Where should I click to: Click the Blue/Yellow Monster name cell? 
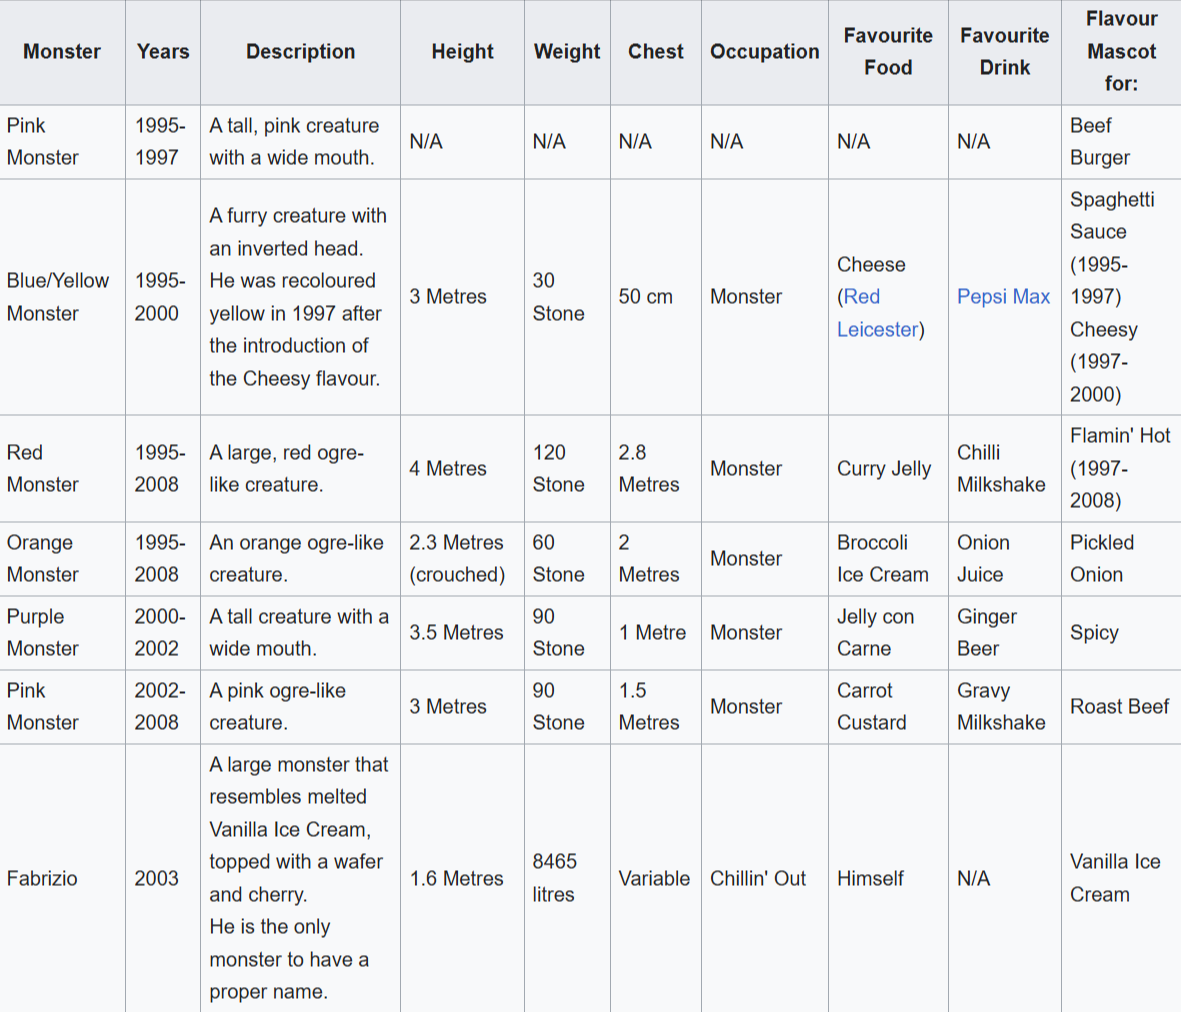[x=63, y=297]
